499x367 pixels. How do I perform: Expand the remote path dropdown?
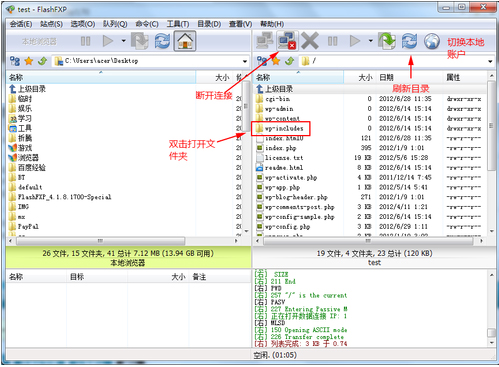[490, 61]
